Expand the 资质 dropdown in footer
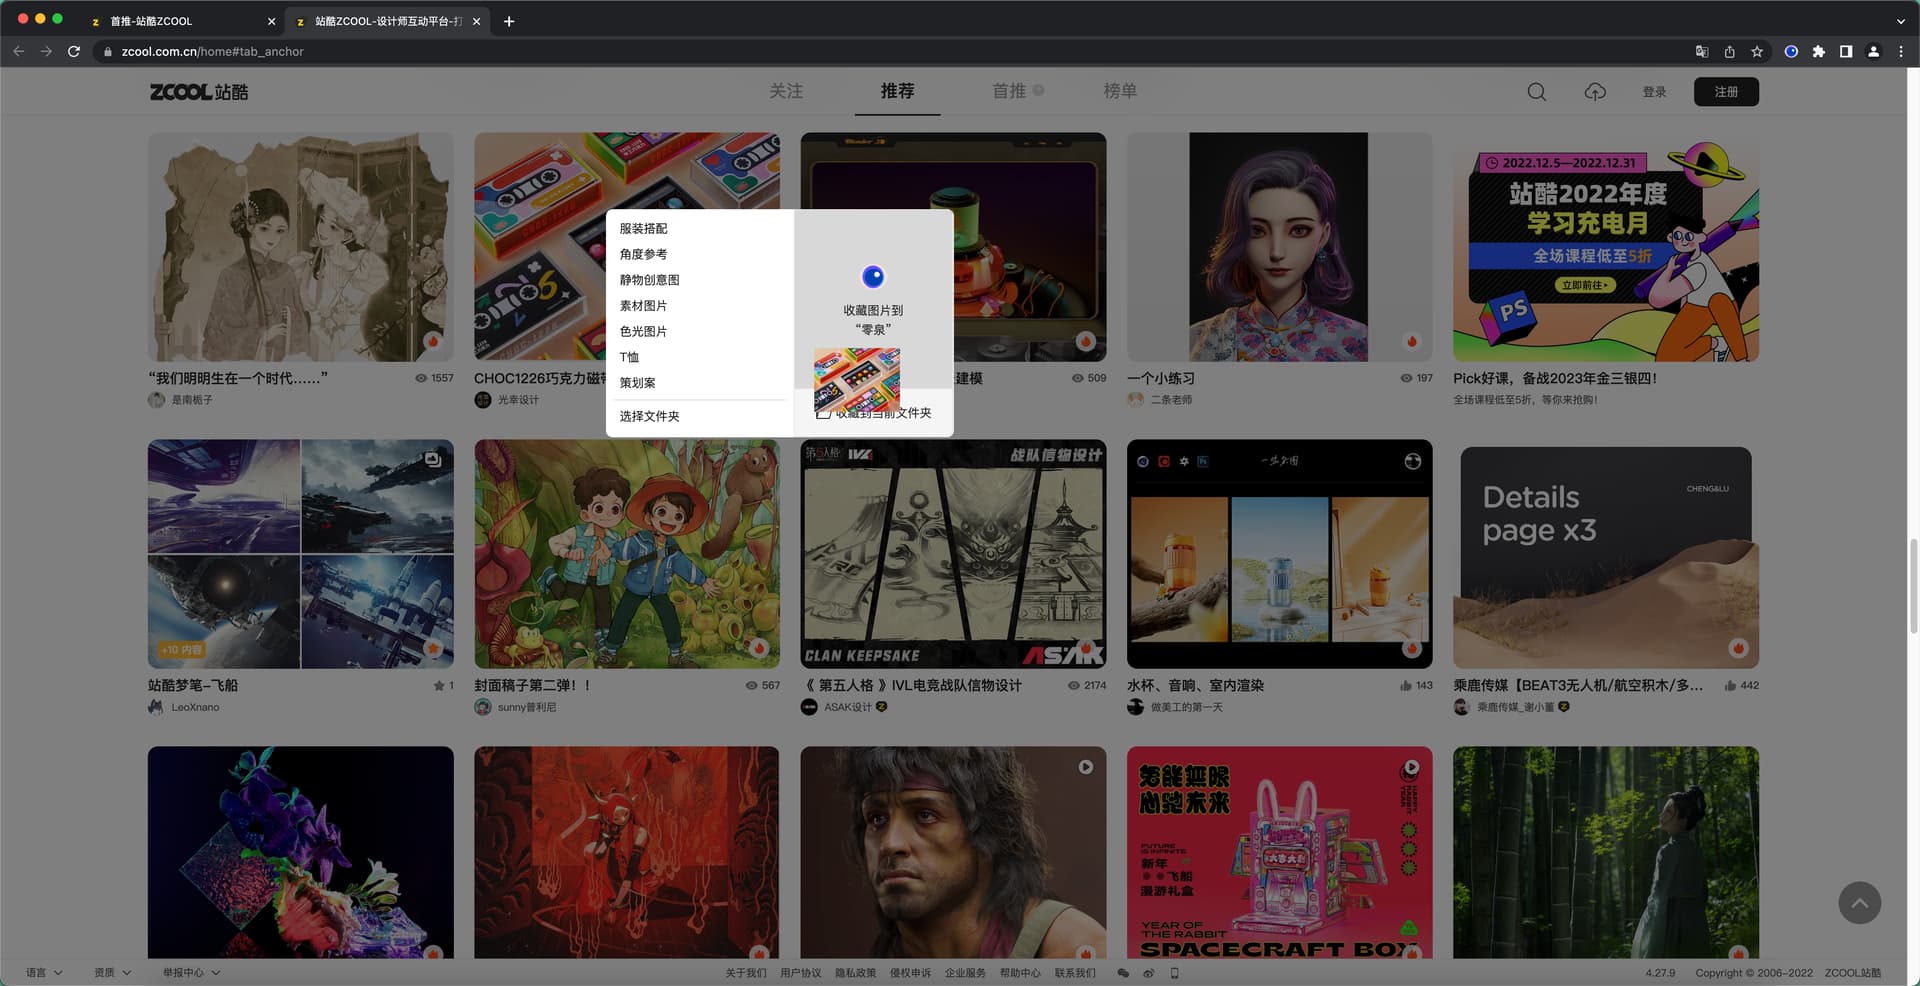Viewport: 1920px width, 986px height. point(112,973)
